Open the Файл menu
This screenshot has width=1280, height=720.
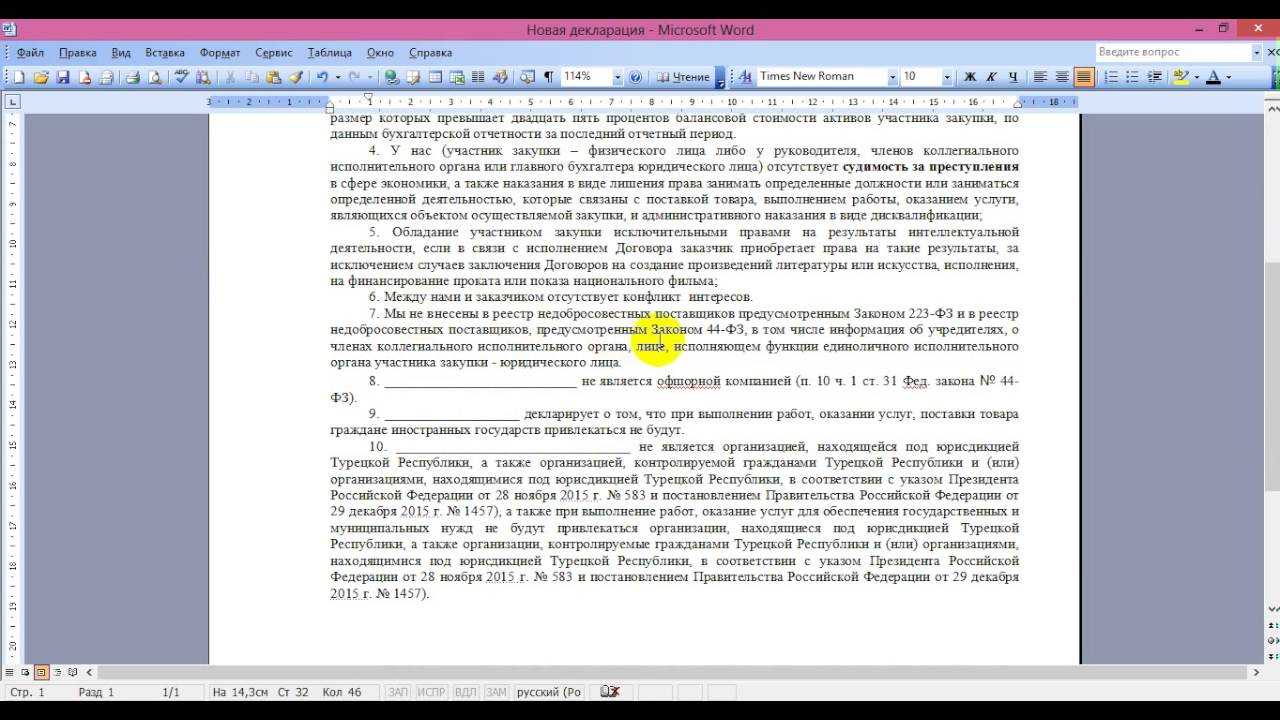click(x=30, y=52)
